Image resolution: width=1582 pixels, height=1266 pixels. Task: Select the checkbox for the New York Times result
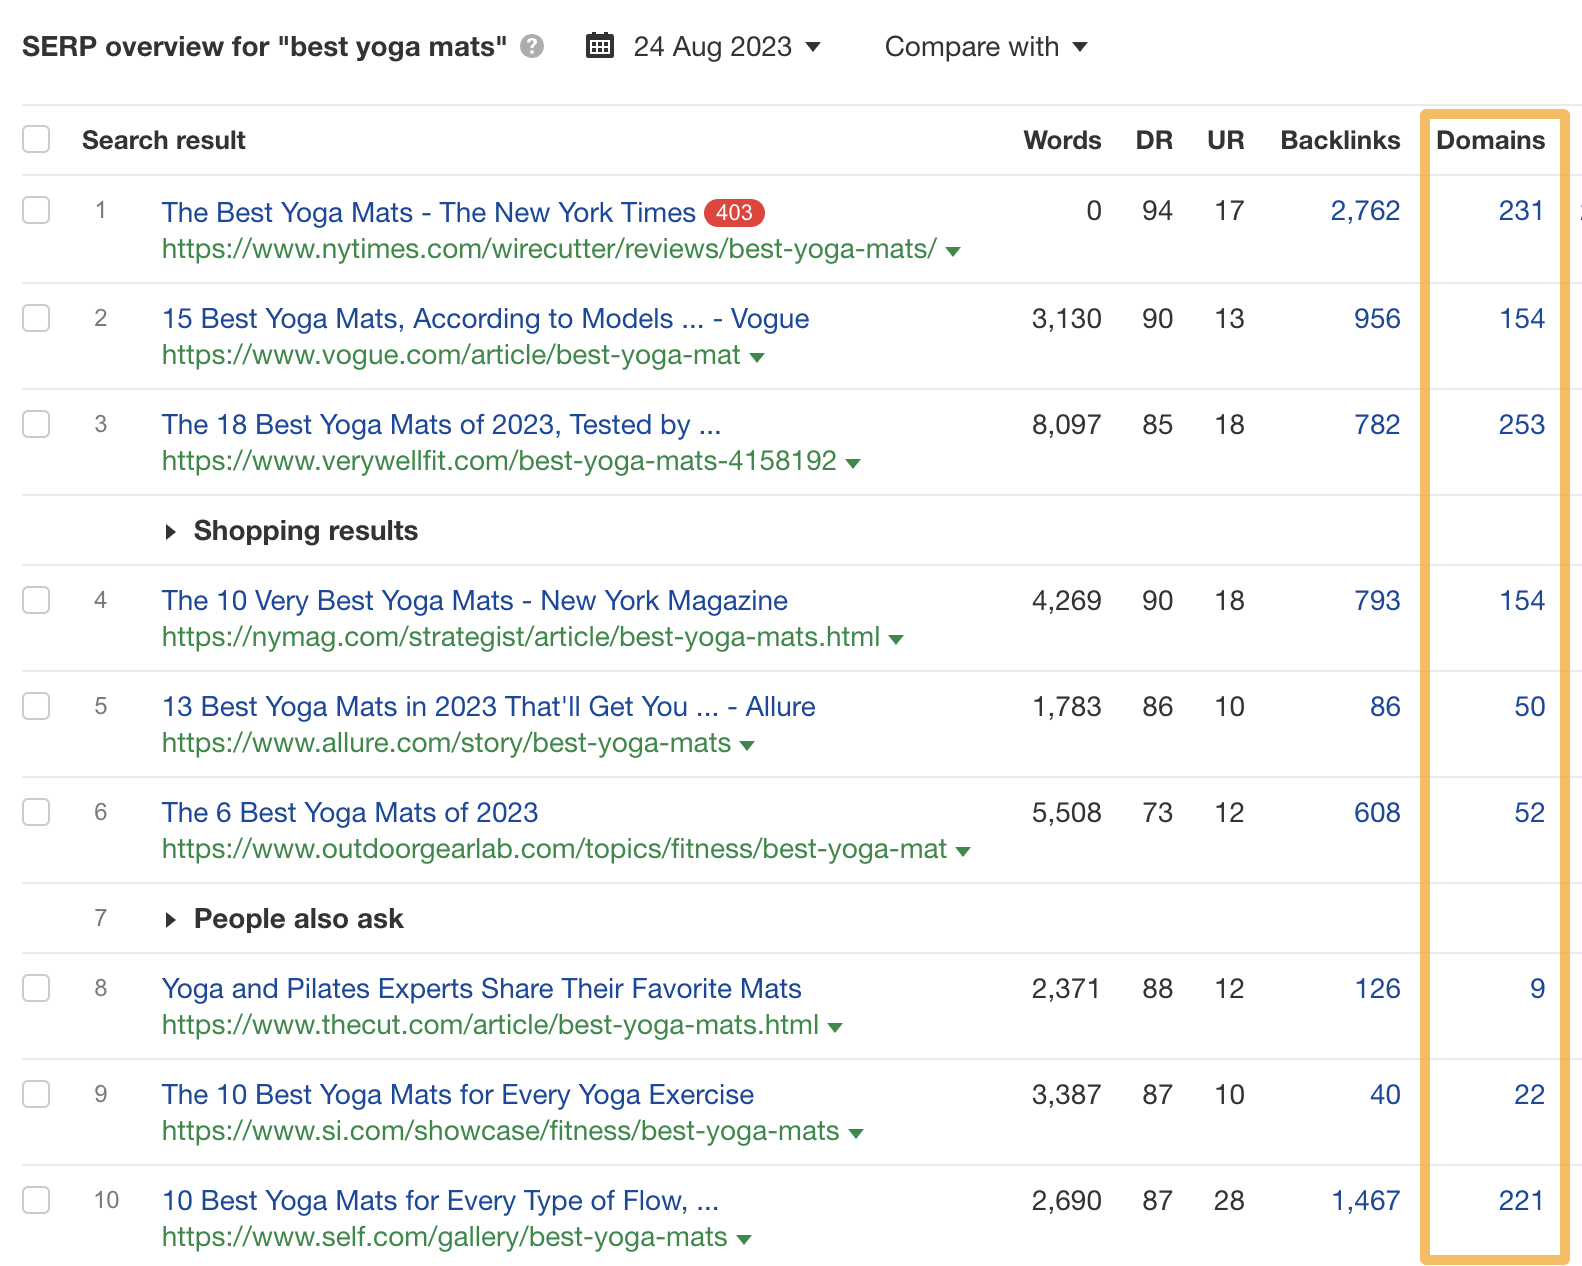[36, 211]
